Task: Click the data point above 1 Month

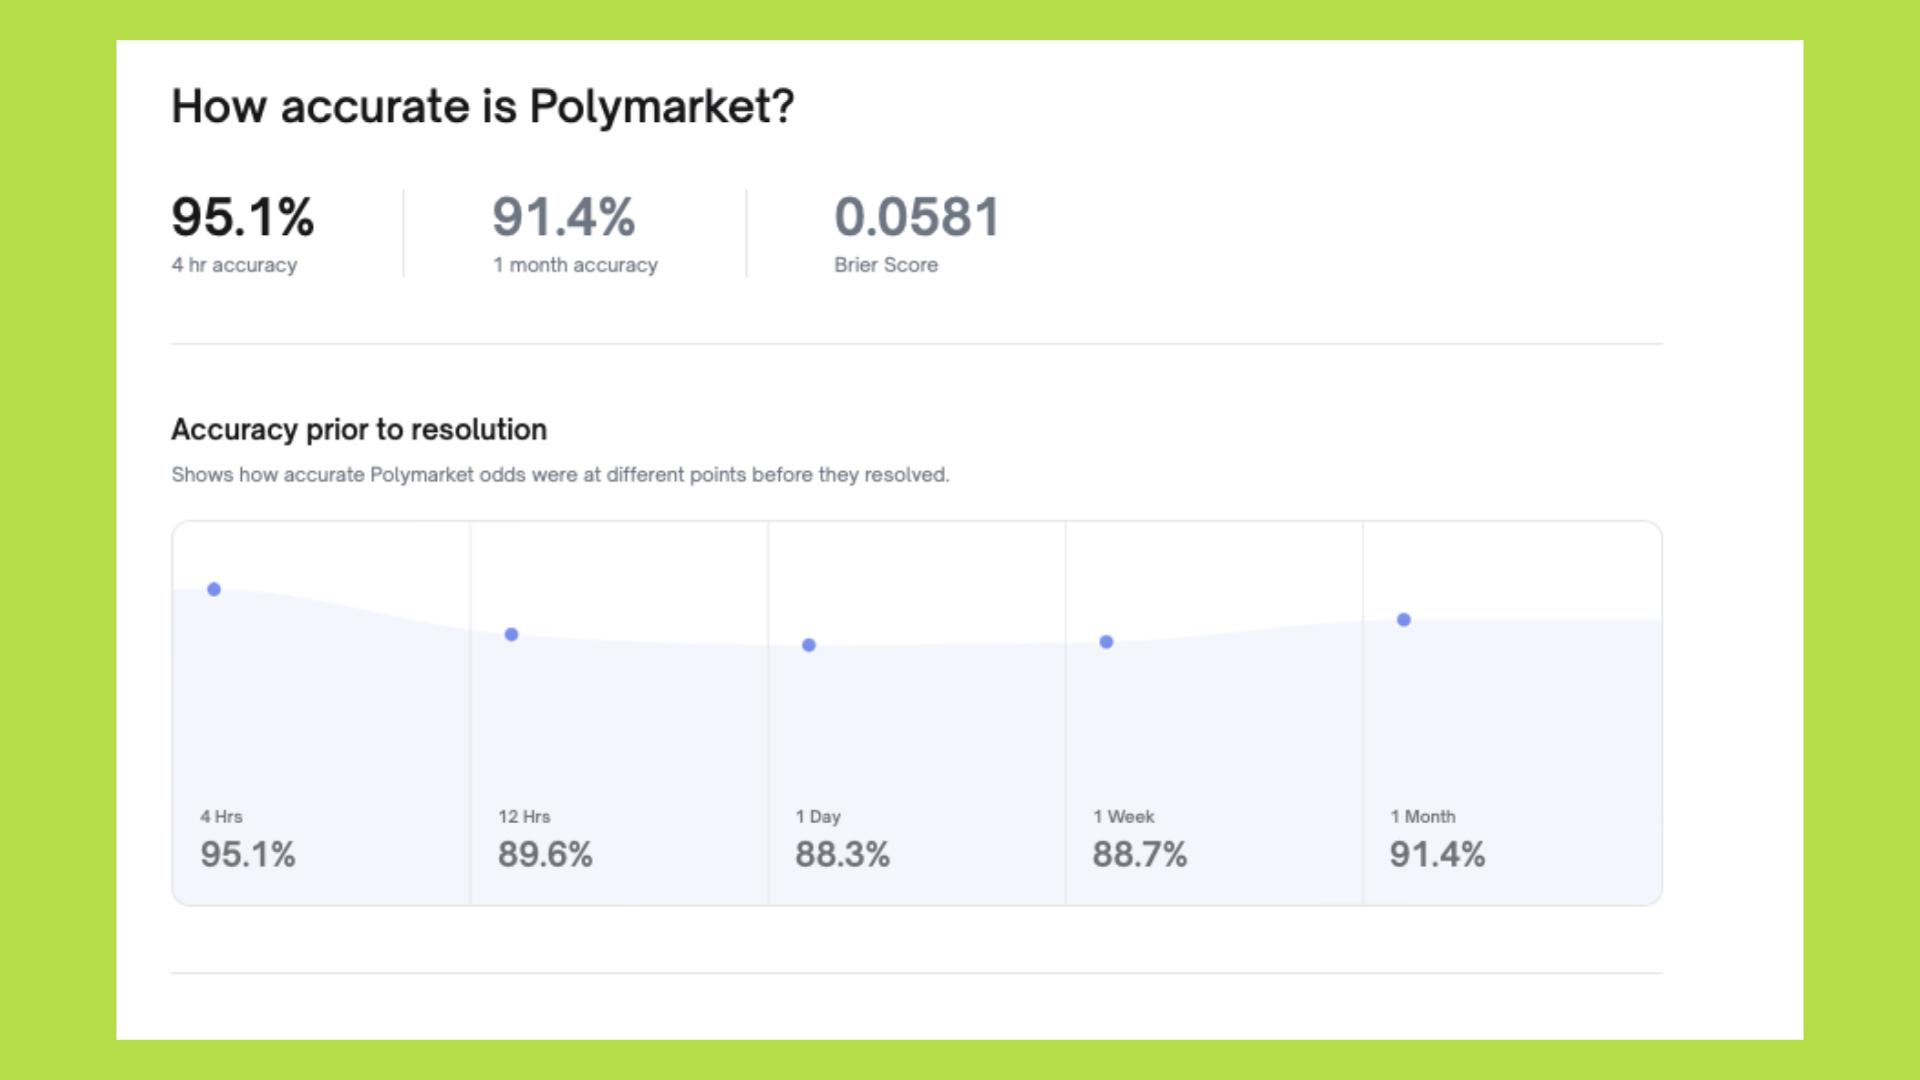Action: (x=1405, y=619)
